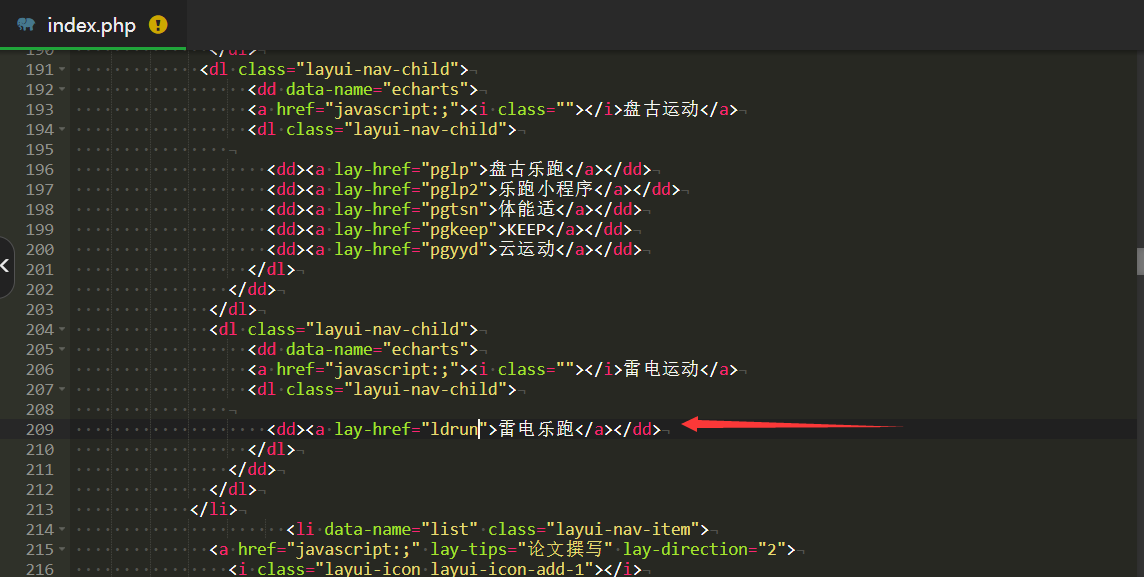The height and width of the screenshot is (577, 1144).
Task: Collapse the li element at line 214
Action: coord(62,530)
